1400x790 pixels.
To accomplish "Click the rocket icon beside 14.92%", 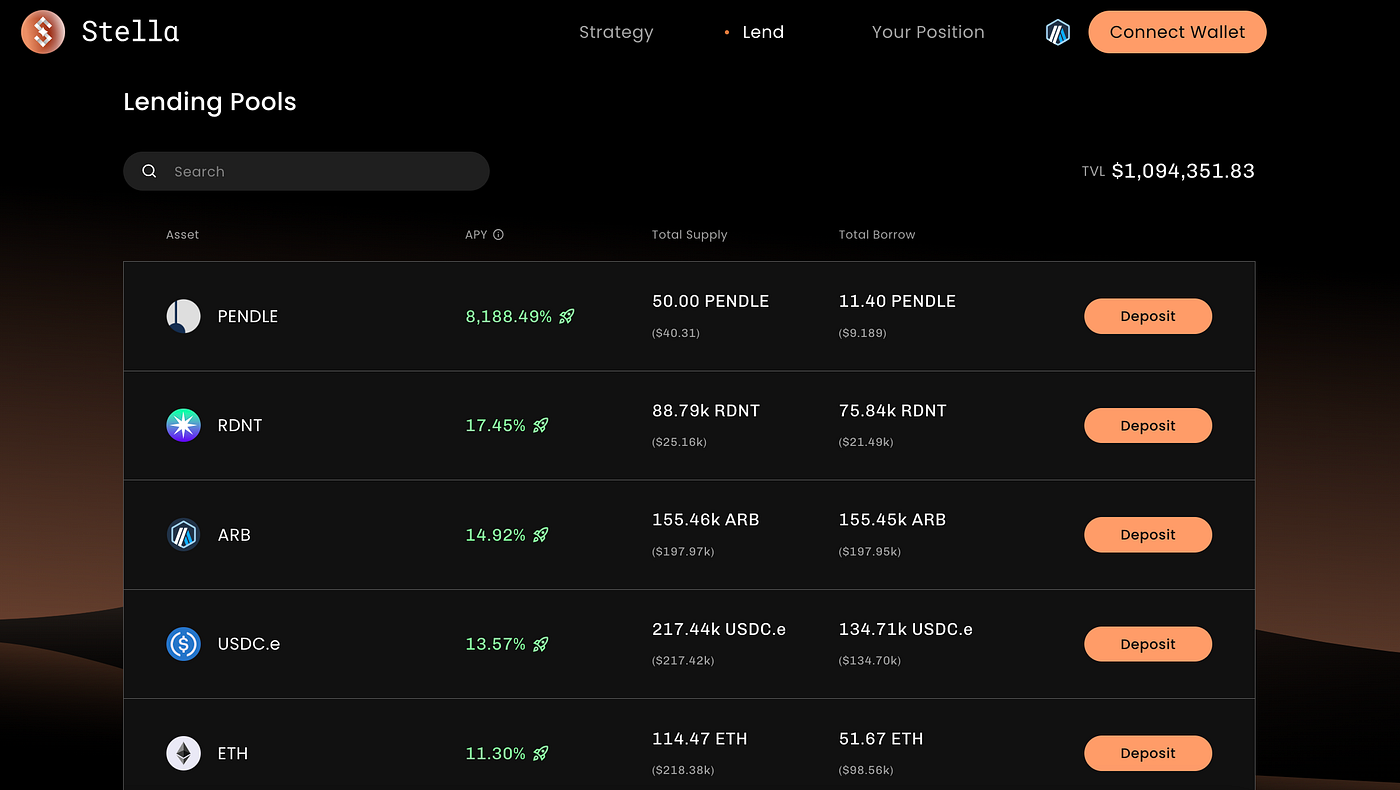I will pos(541,535).
